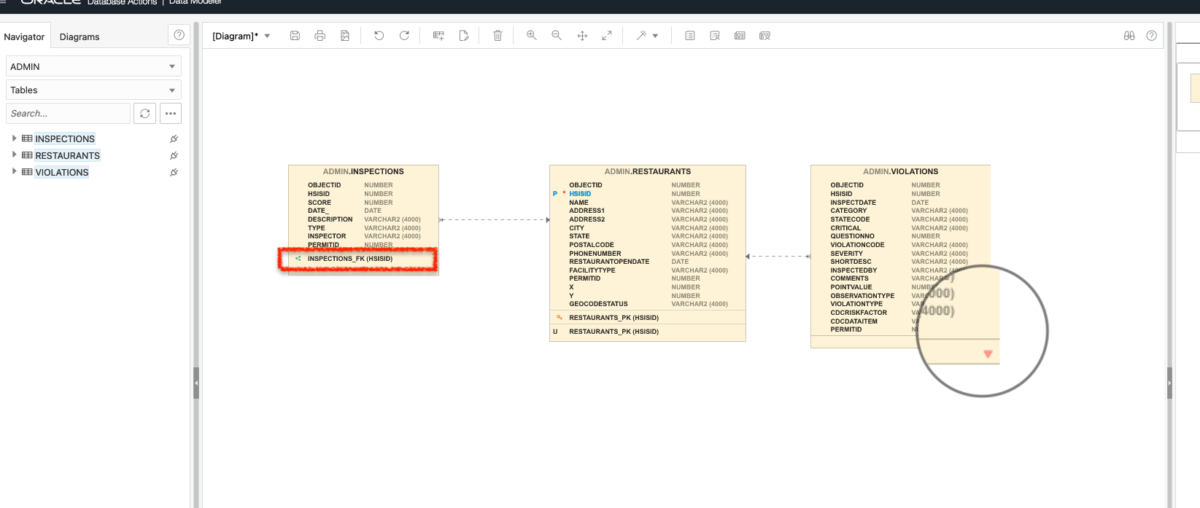
Task: Open the Tables object type dropdown
Action: click(93, 90)
